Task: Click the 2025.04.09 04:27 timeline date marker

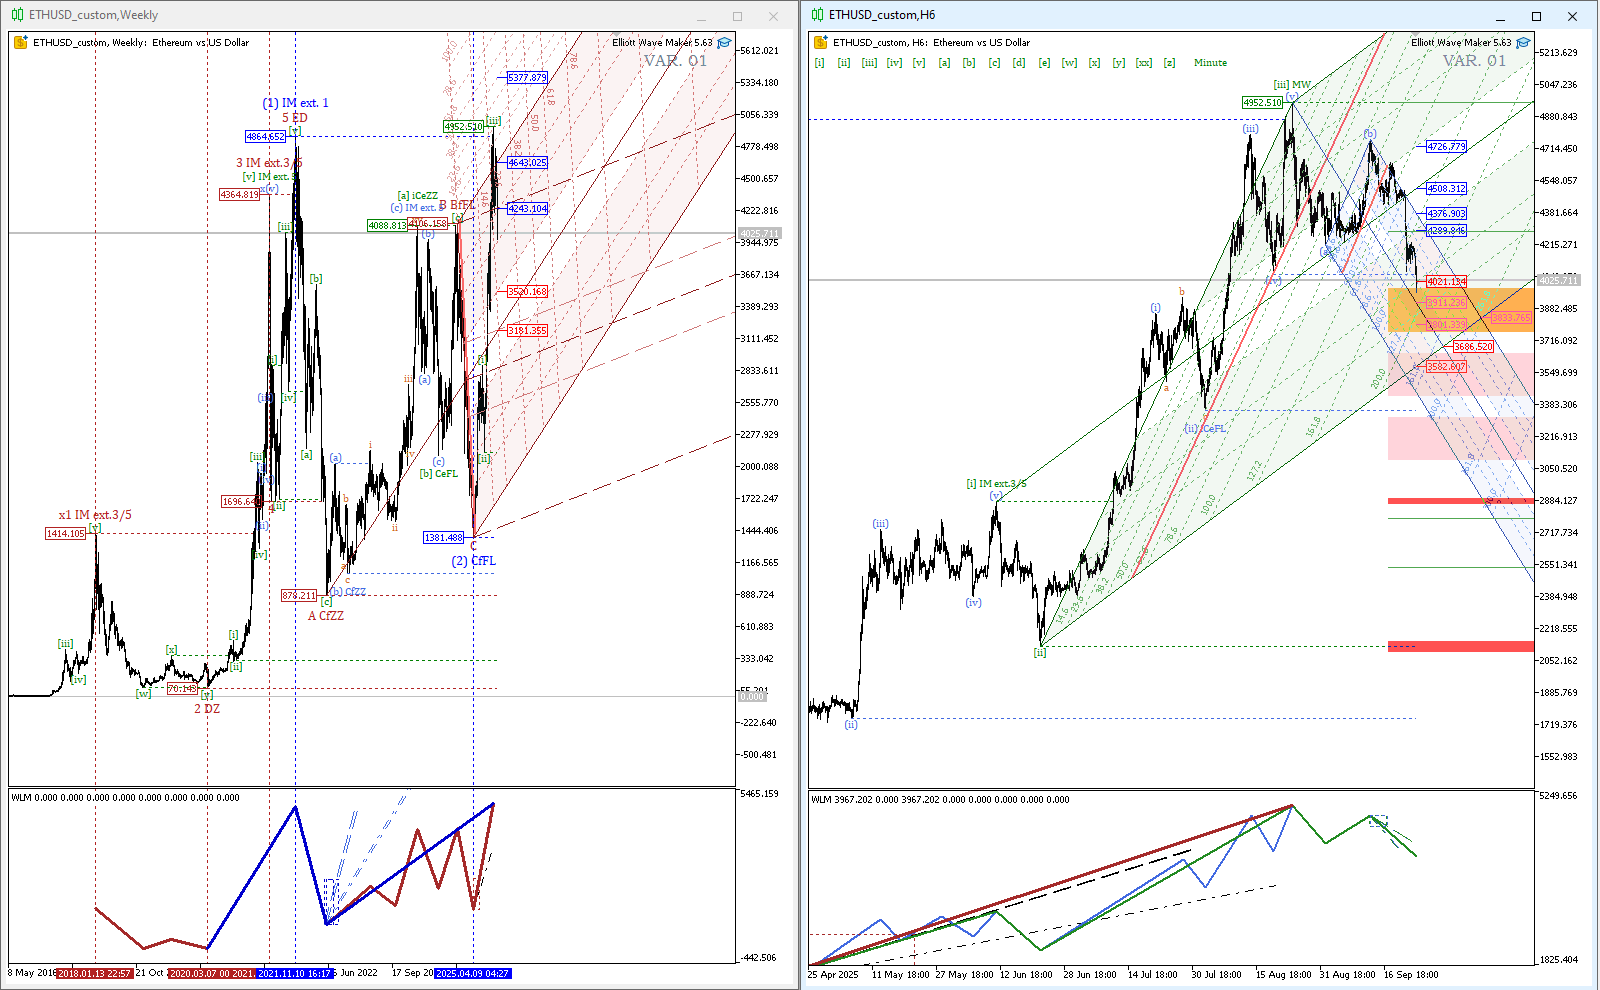Action: [472, 973]
